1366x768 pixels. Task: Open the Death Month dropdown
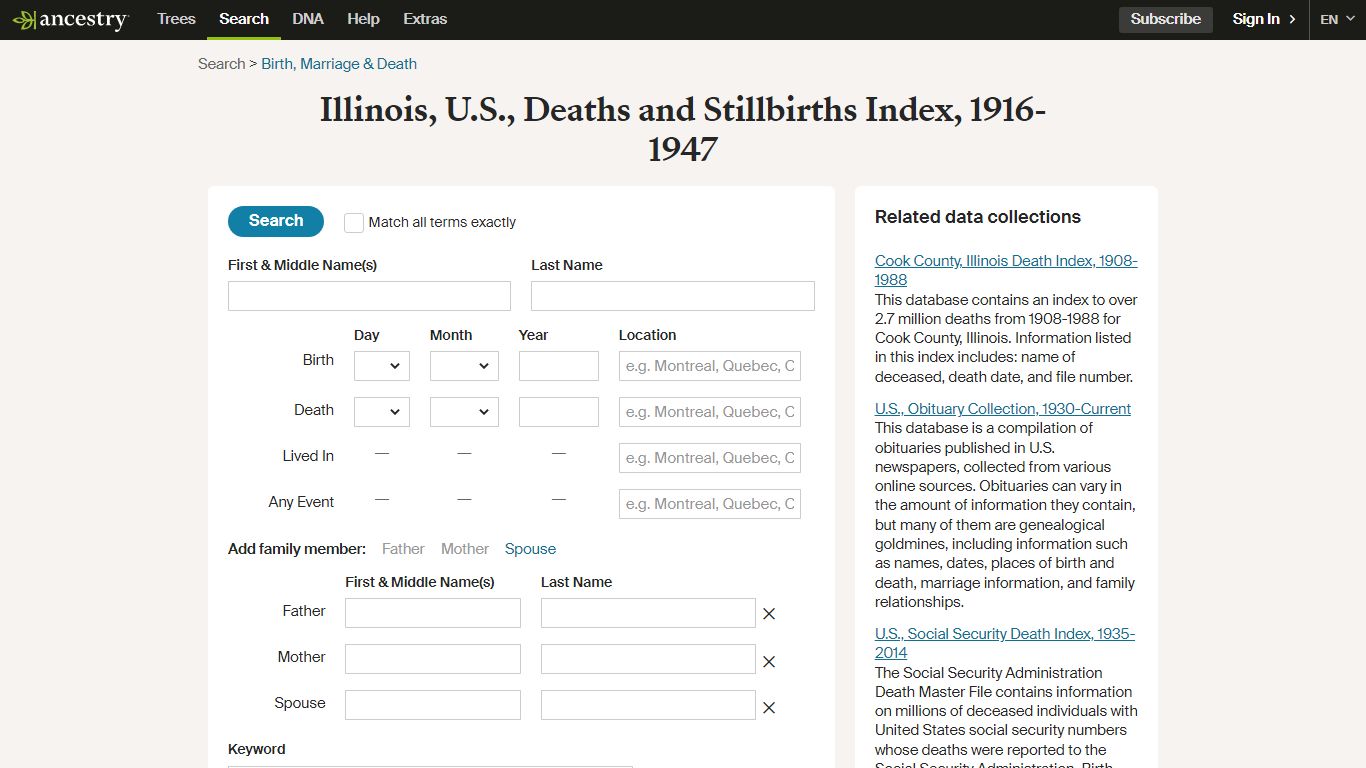tap(464, 412)
